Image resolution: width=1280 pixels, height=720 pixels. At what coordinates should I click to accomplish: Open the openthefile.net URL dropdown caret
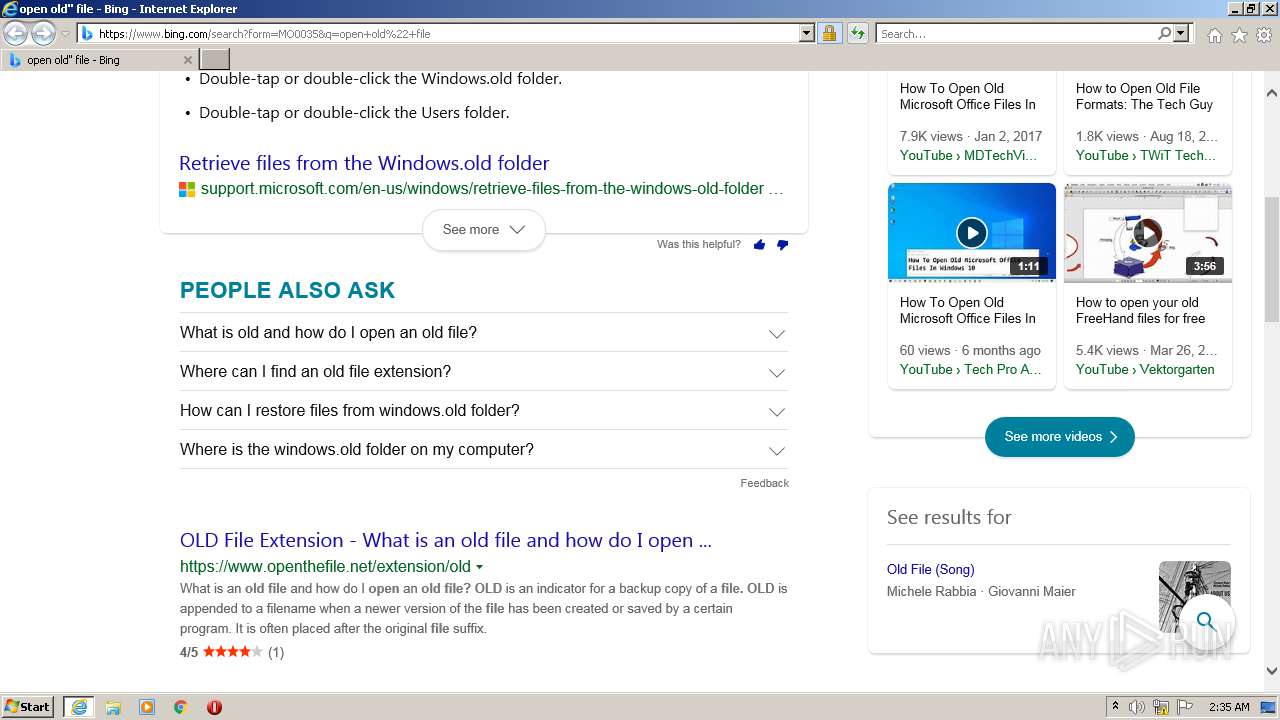point(479,567)
